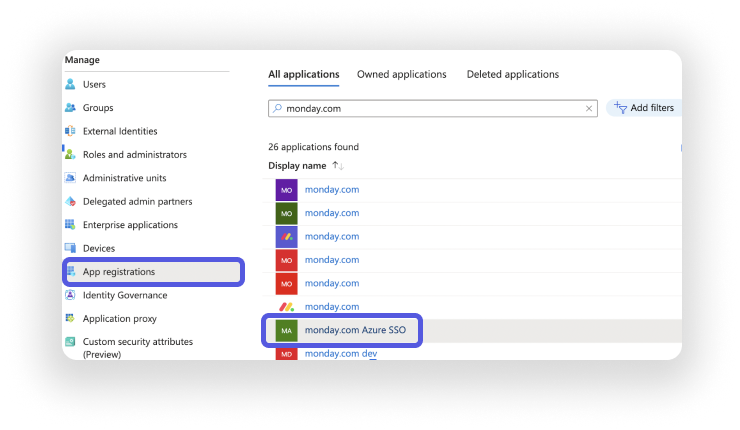Click the search magnifier icon
This screenshot has height=430, width=740.
coord(278,108)
